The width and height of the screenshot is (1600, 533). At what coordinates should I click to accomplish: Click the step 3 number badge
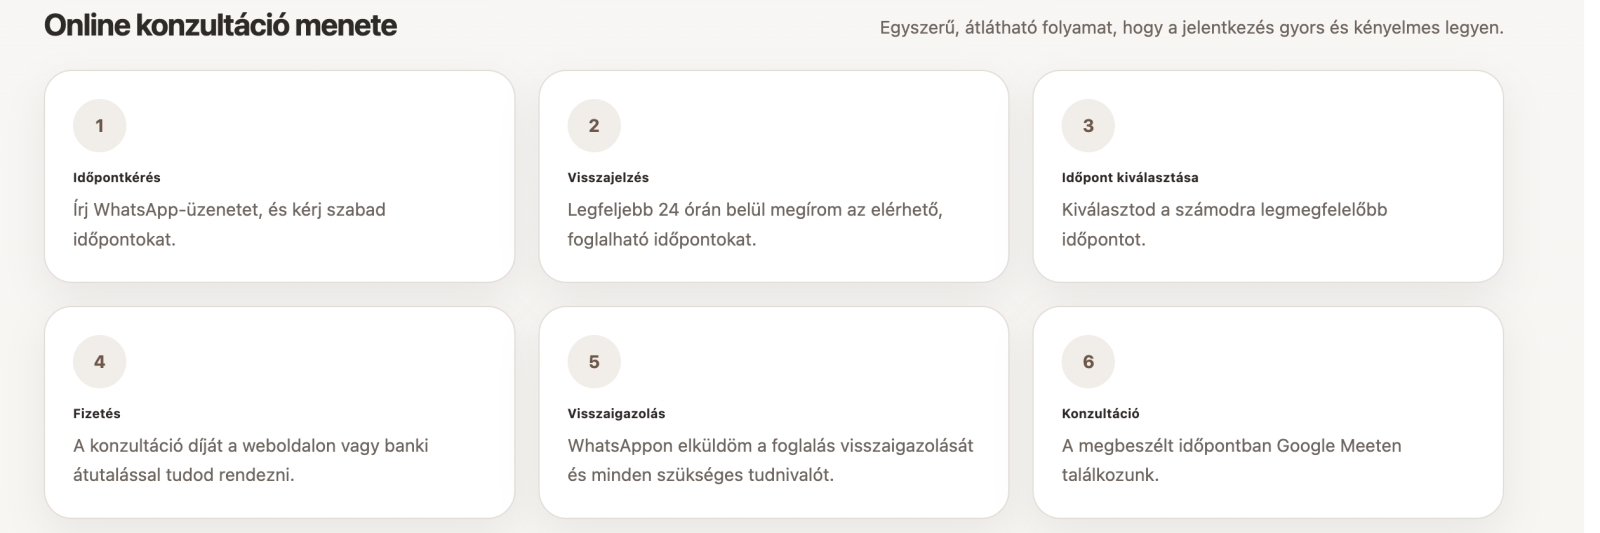pos(1088,126)
